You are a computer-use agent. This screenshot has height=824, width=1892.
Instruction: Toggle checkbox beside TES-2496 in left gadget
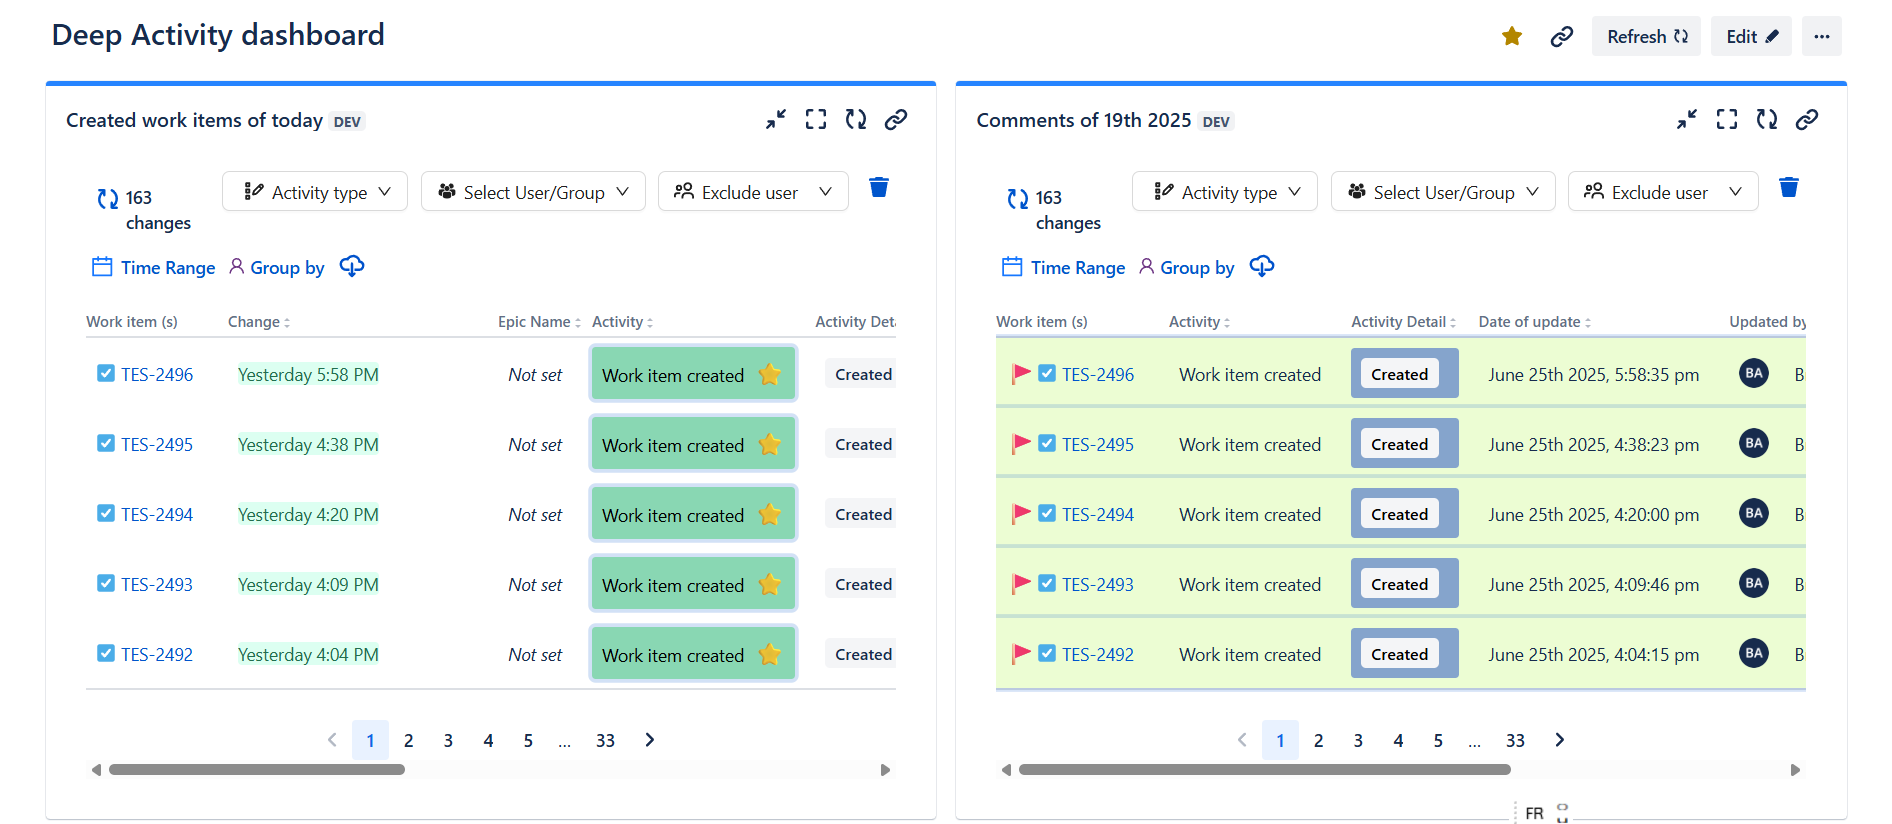pos(106,374)
